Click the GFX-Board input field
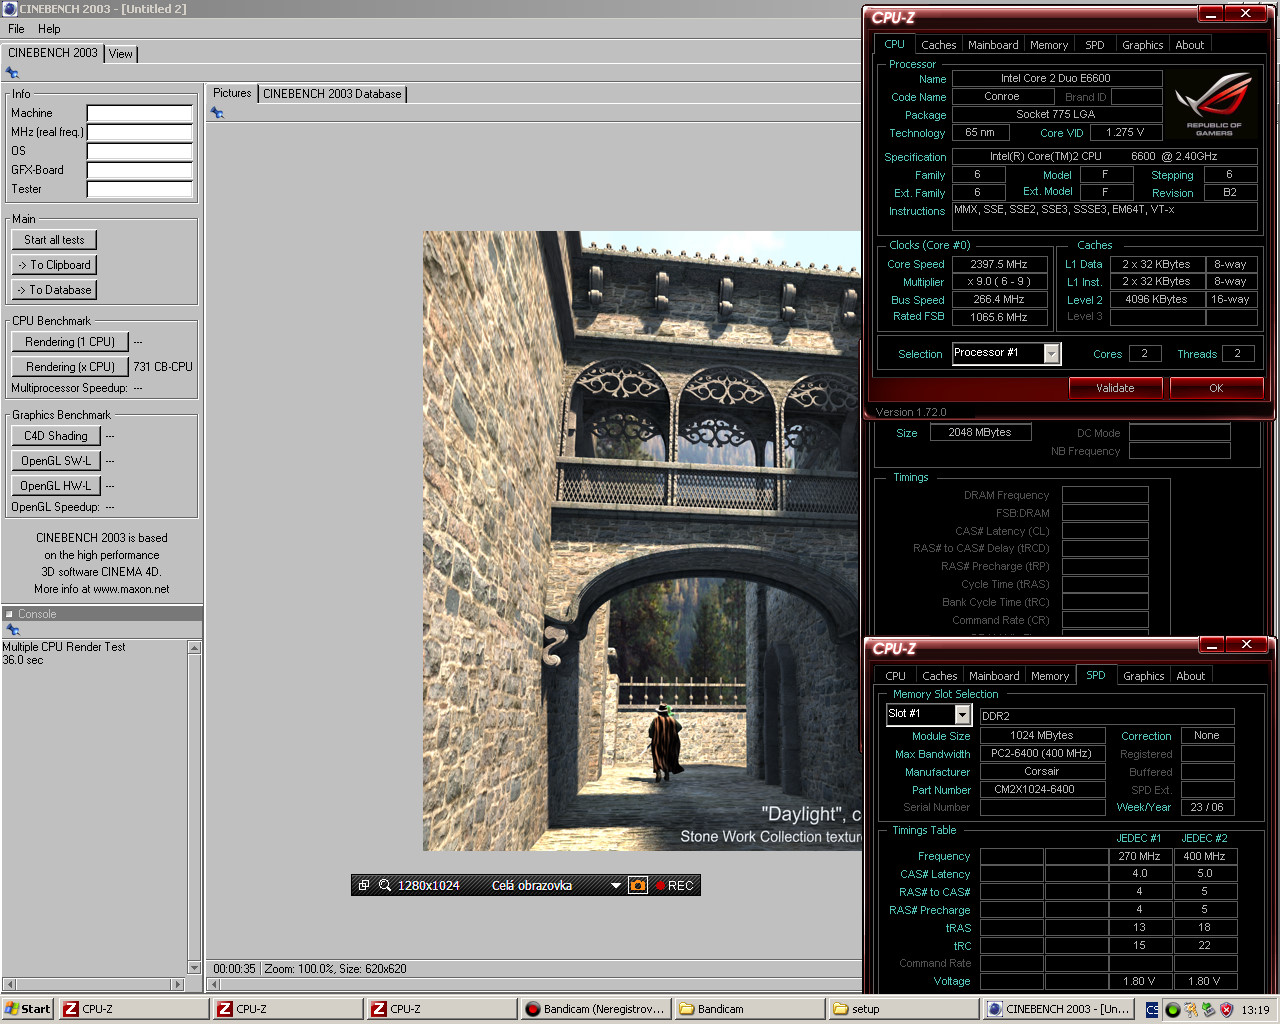This screenshot has height=1024, width=1280. (139, 170)
